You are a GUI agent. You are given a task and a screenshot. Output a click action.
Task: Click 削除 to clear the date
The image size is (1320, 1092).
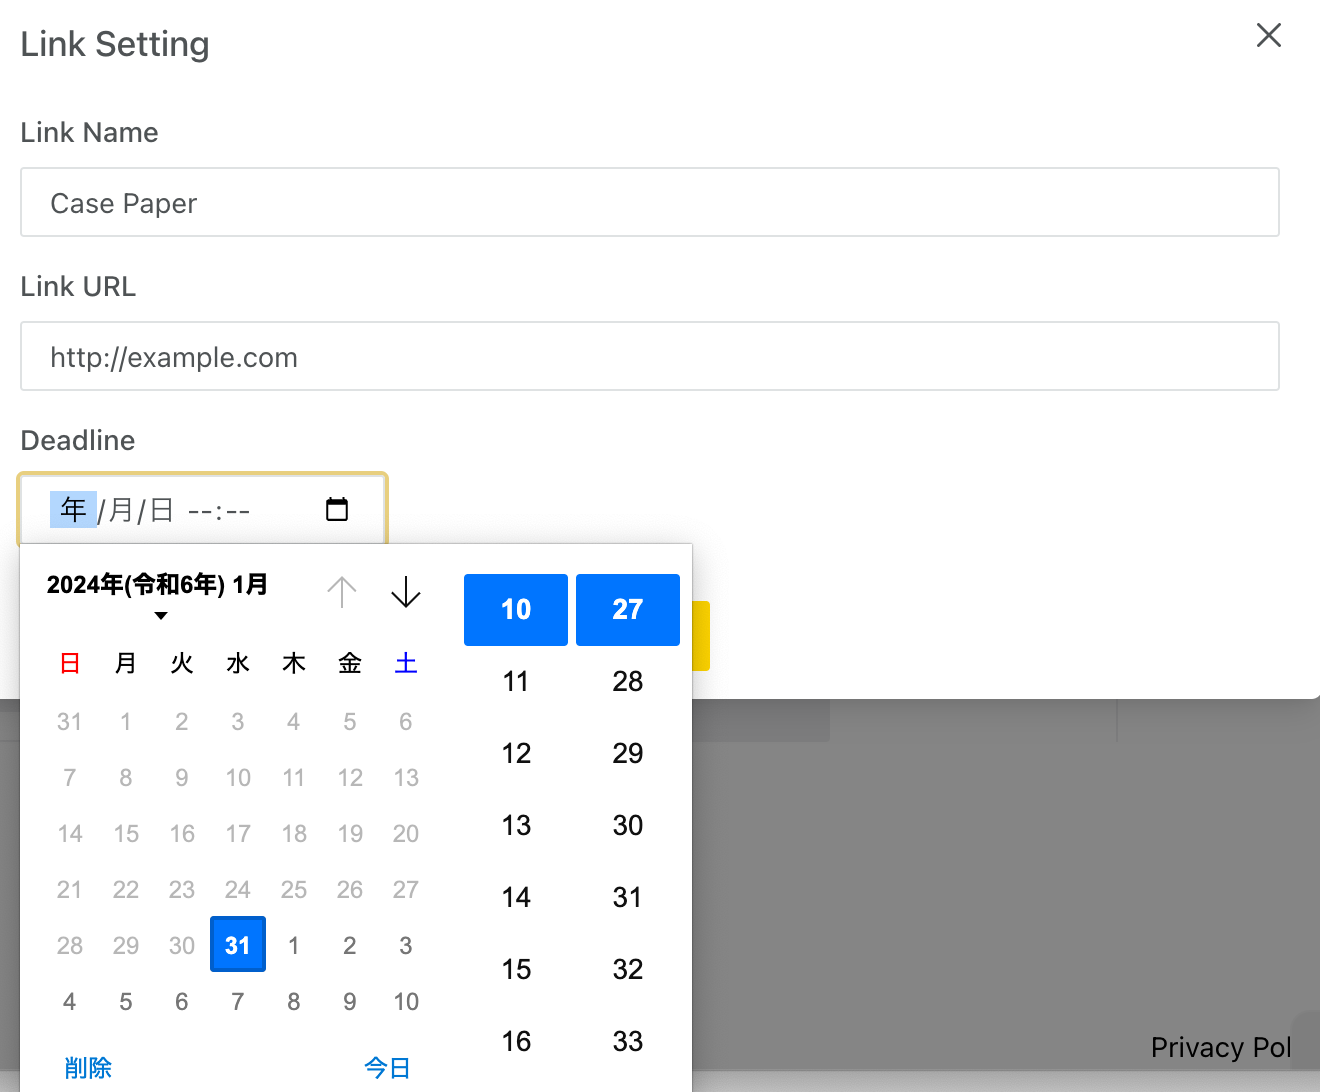click(x=88, y=1068)
